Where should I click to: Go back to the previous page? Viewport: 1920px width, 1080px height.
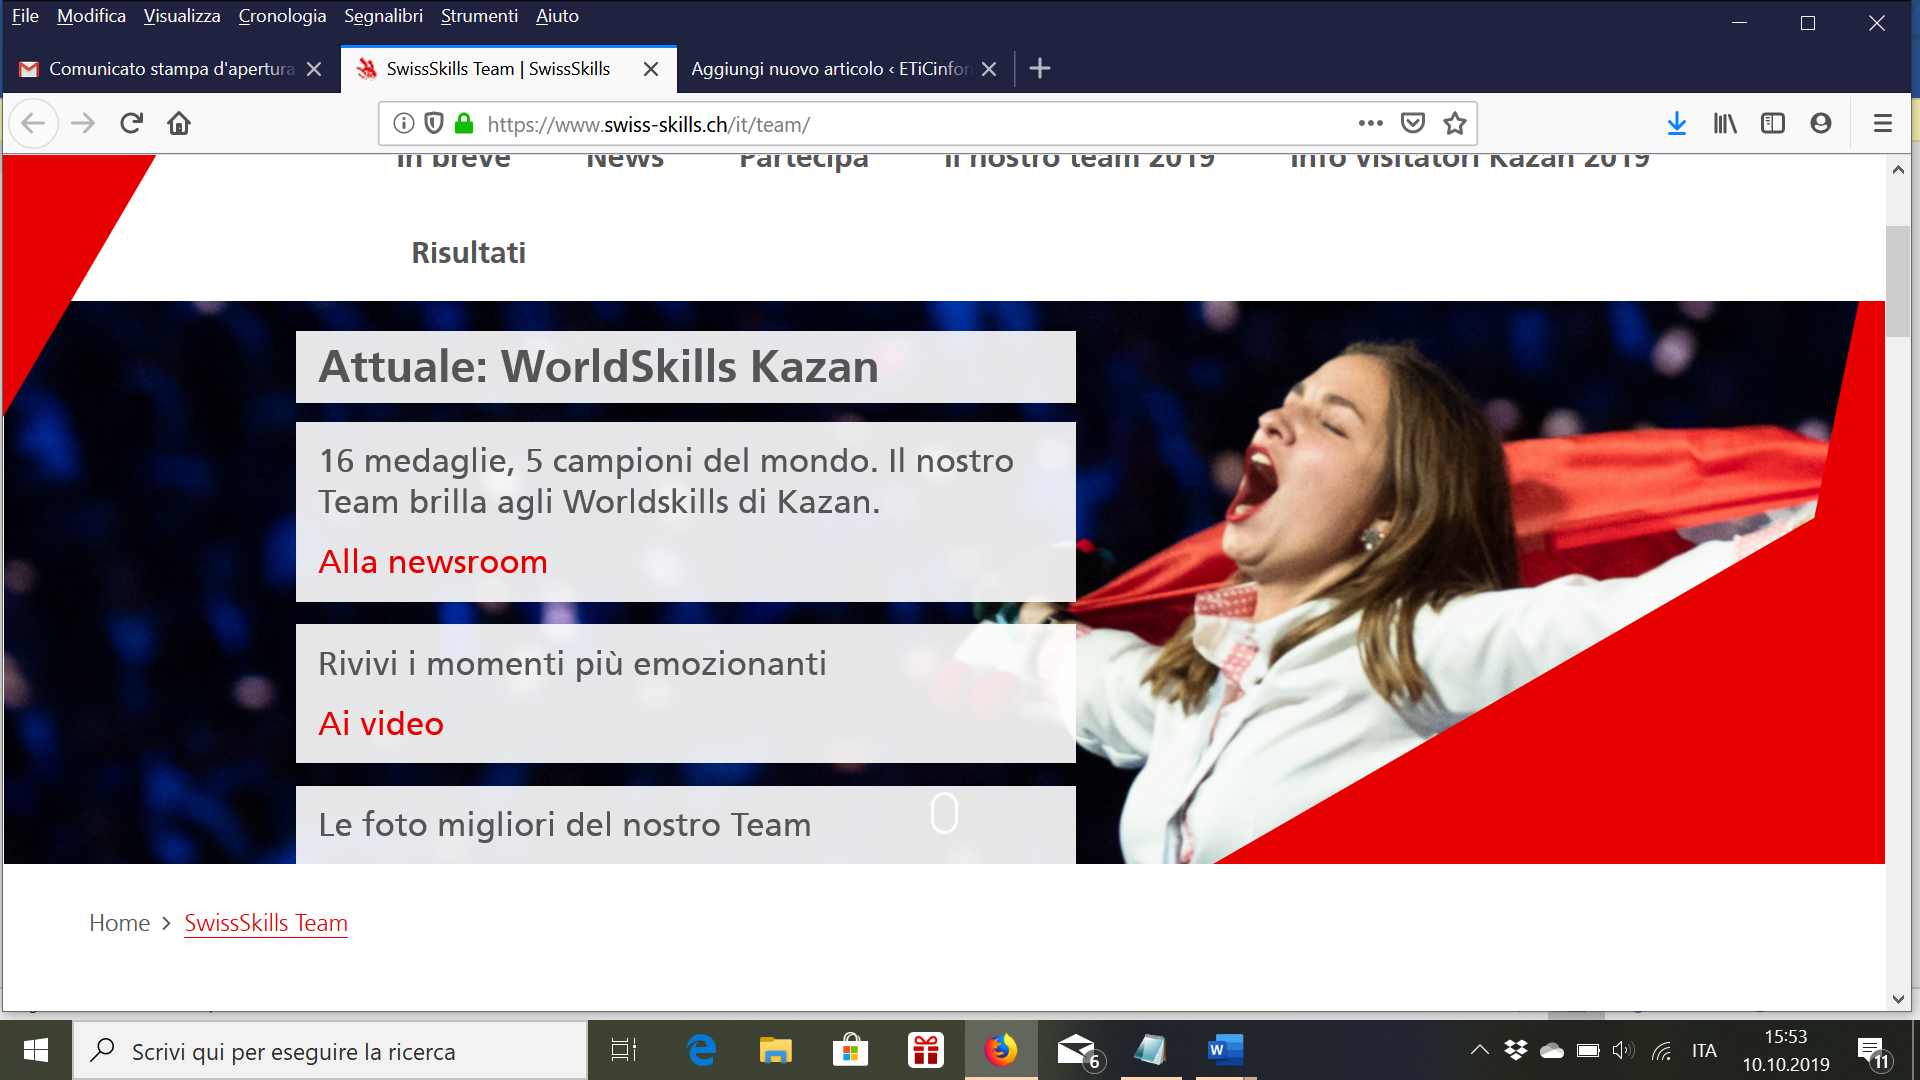[33, 124]
